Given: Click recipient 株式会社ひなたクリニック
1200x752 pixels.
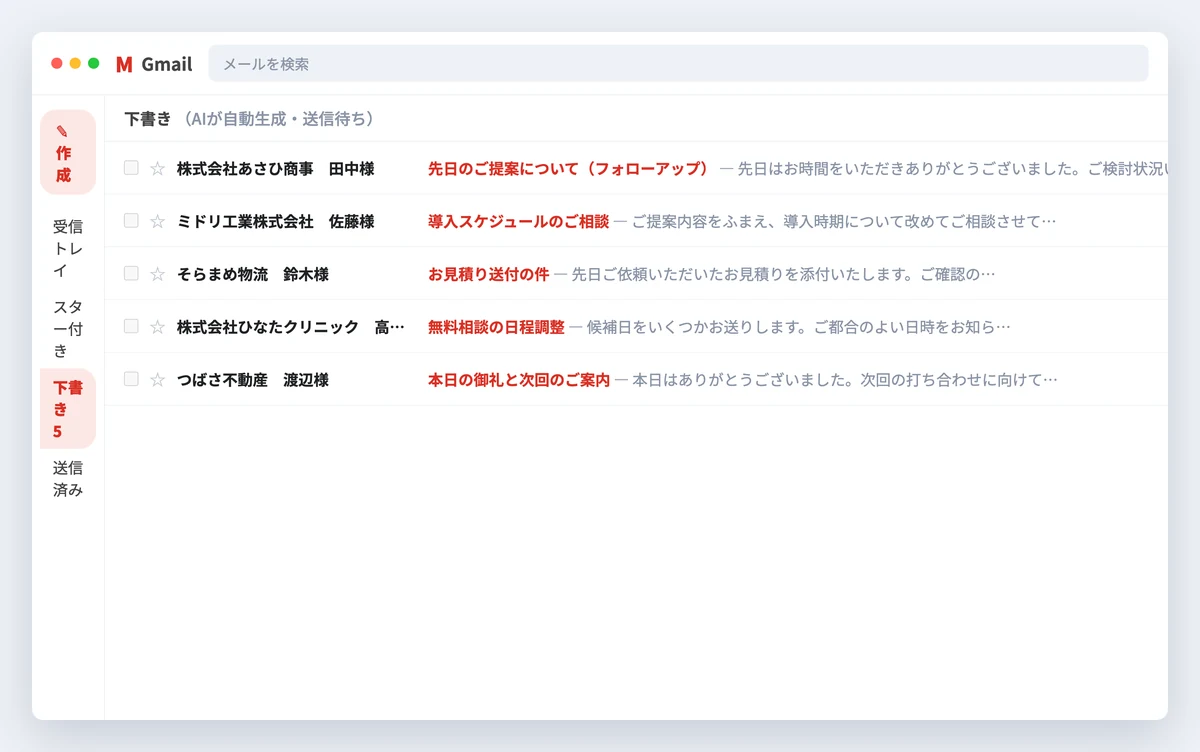Looking at the screenshot, I should coord(291,327).
